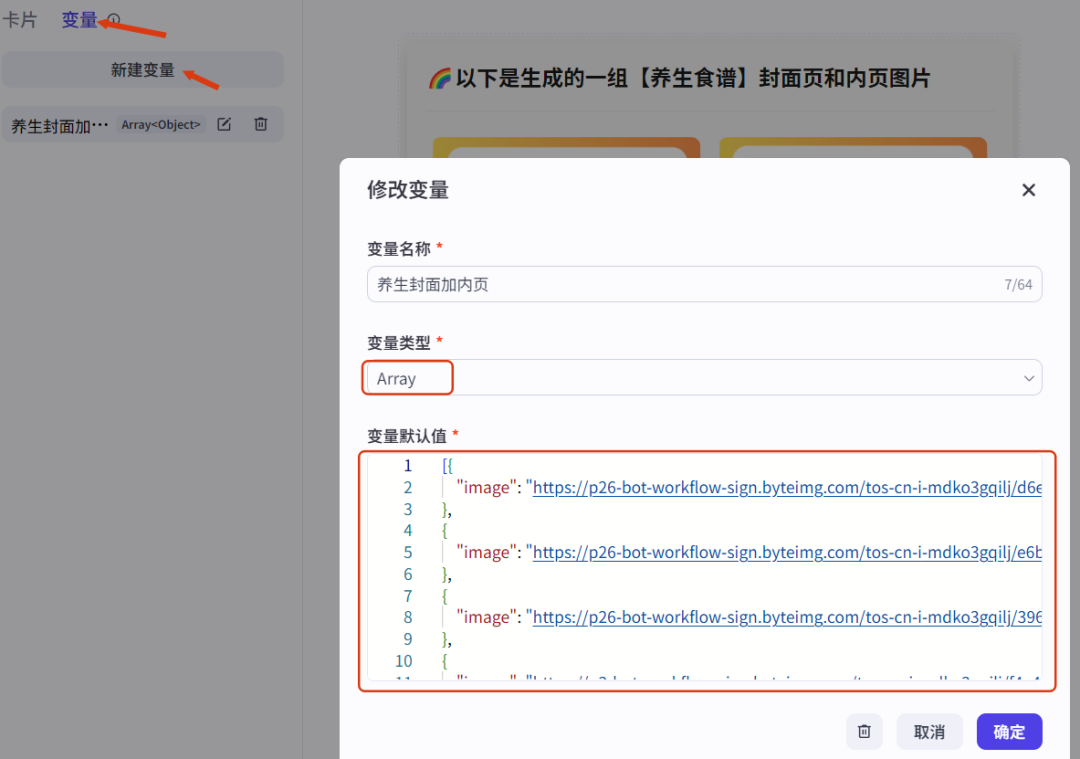Click the trash icon in dialog footer
The height and width of the screenshot is (759, 1080).
click(x=864, y=731)
